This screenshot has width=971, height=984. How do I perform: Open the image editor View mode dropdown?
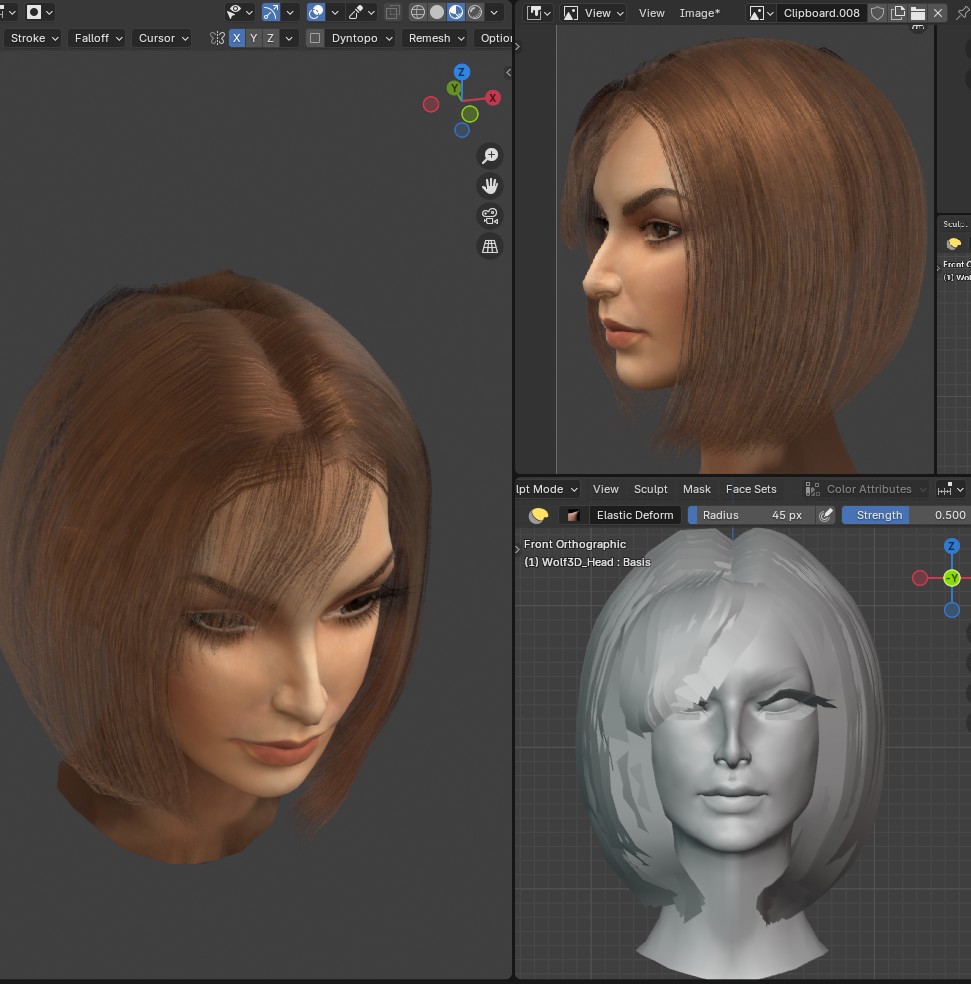pos(594,13)
